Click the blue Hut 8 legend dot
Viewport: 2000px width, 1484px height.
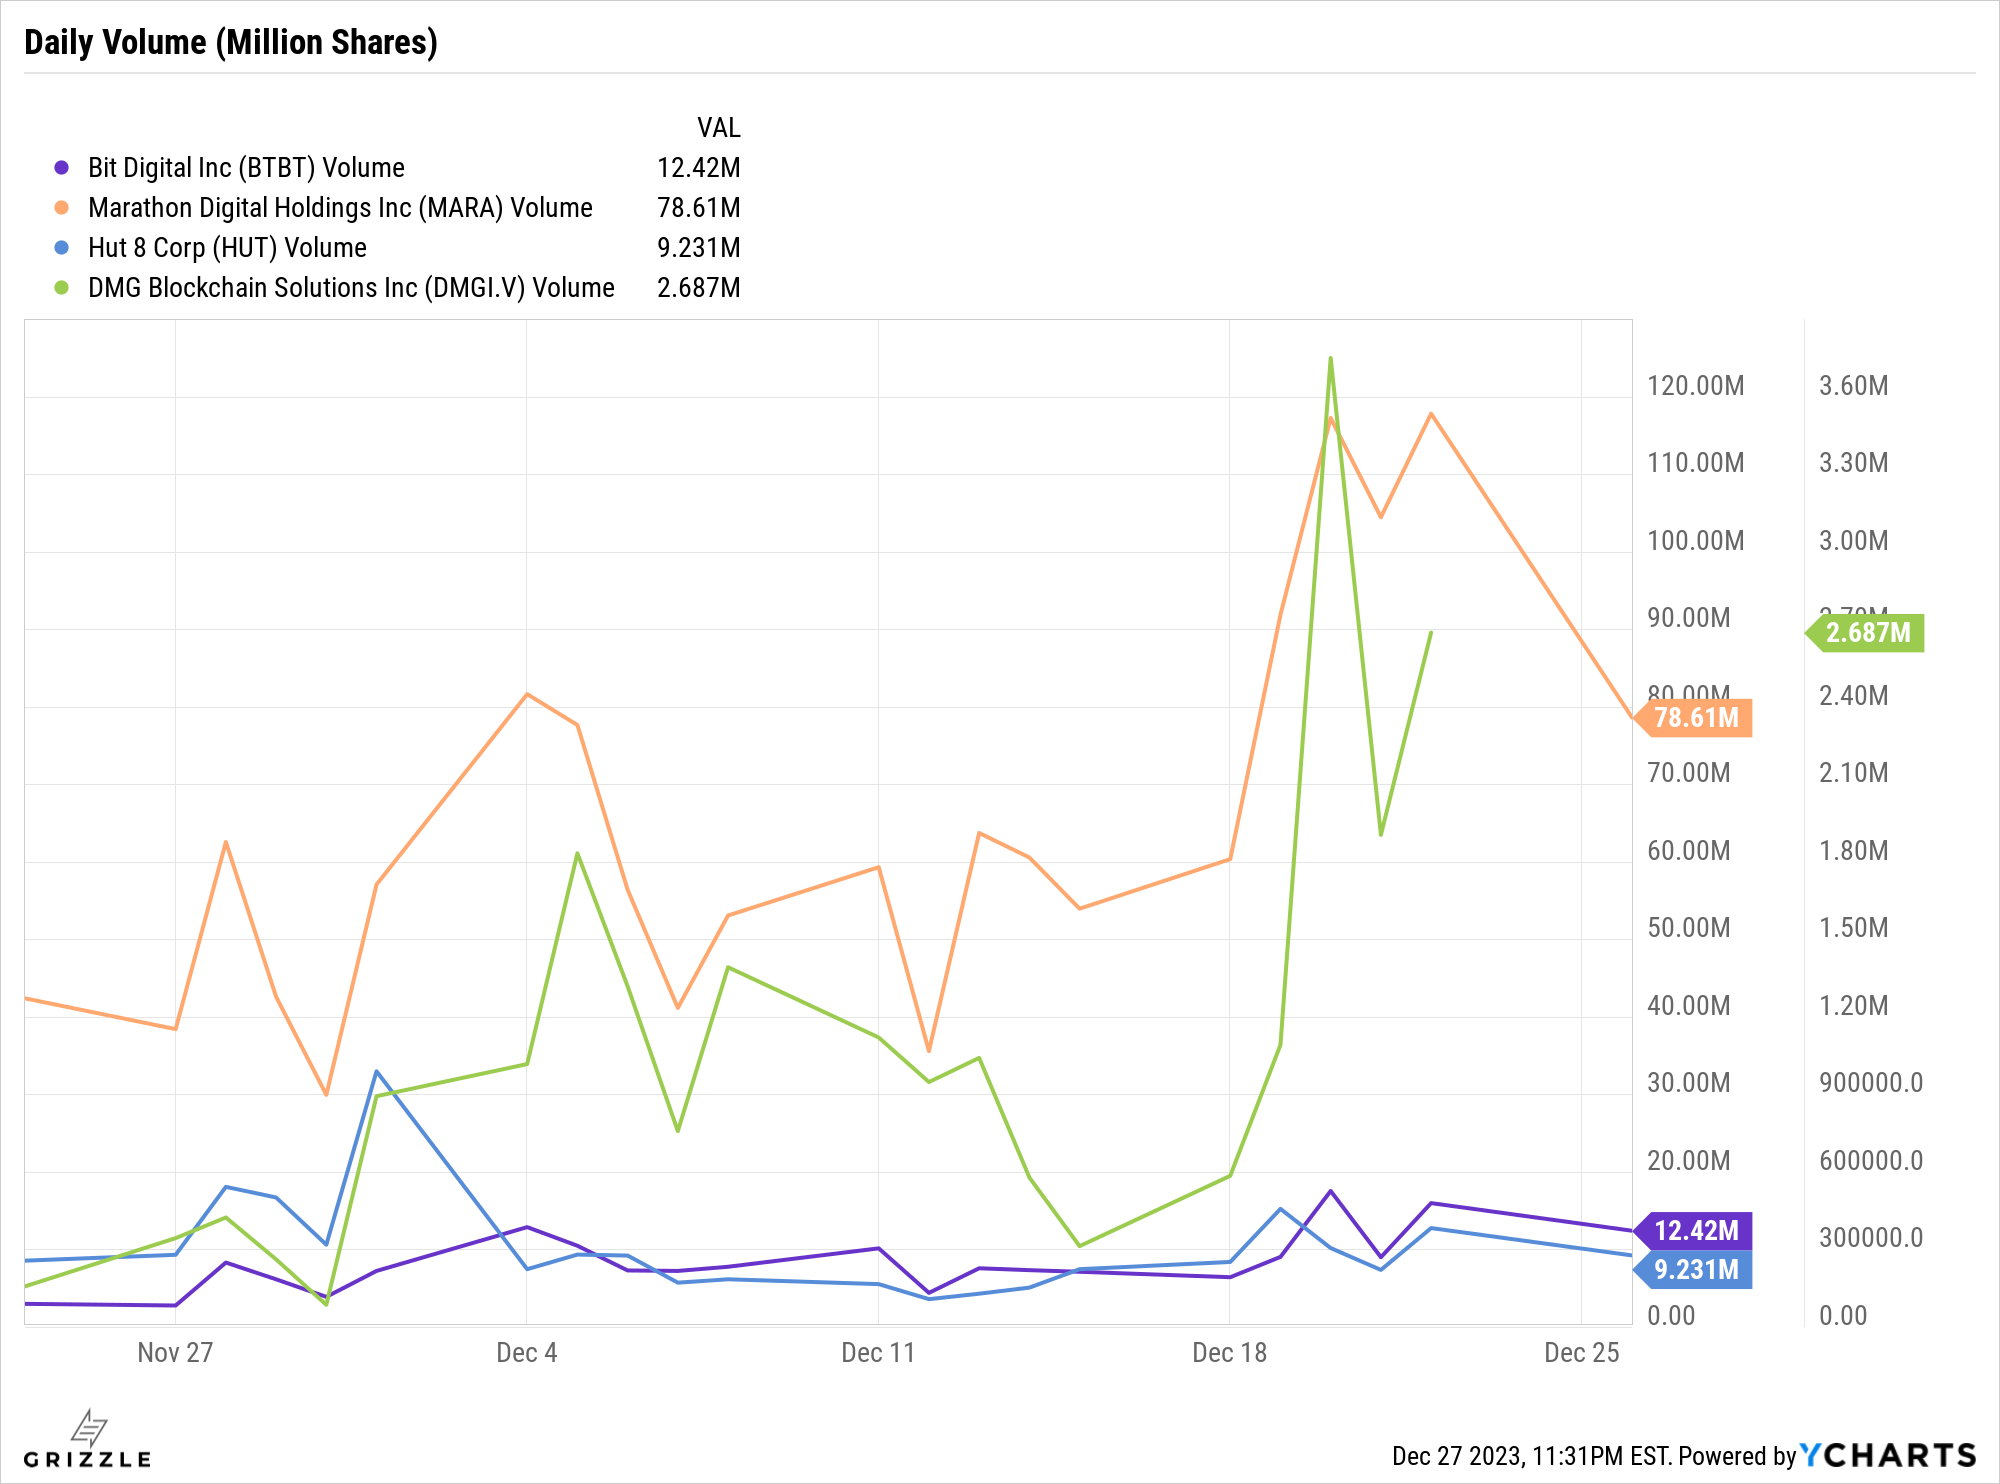[x=62, y=248]
